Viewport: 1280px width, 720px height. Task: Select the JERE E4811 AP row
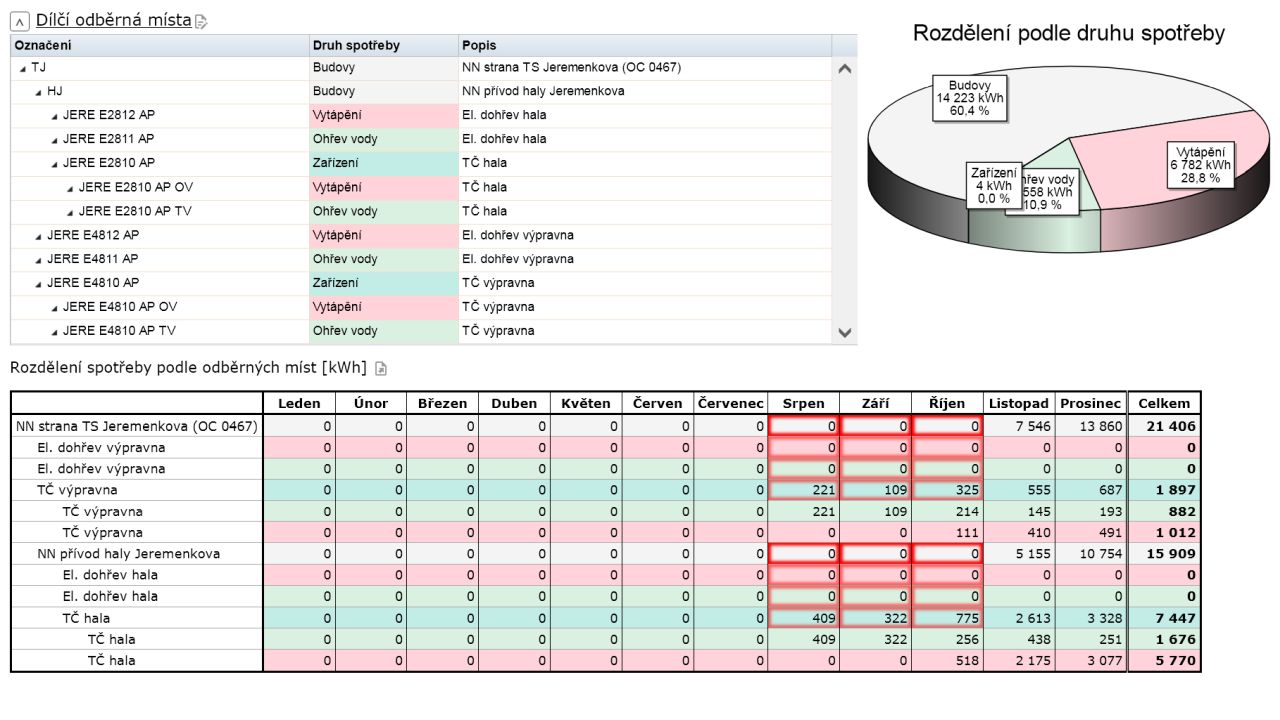point(421,259)
